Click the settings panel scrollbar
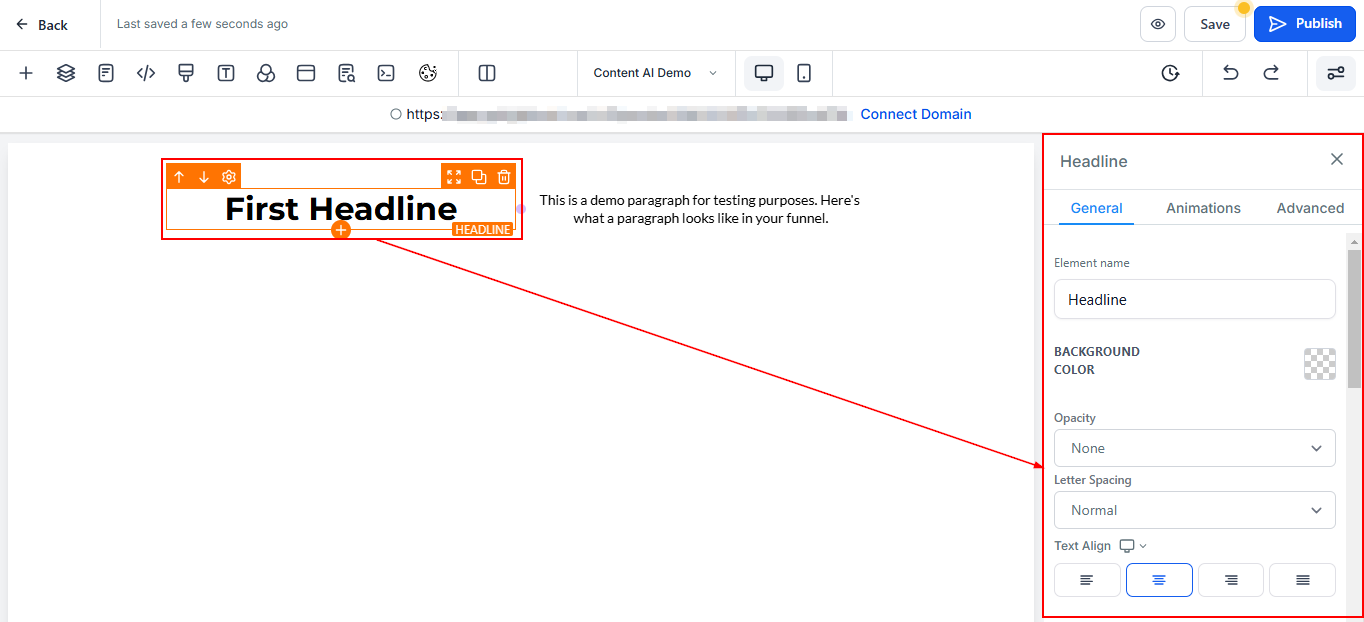 tap(1354, 318)
